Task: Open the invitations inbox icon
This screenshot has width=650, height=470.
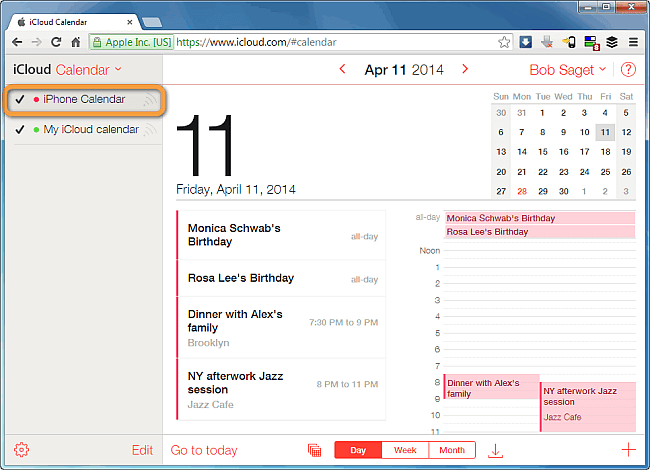Action: (314, 450)
